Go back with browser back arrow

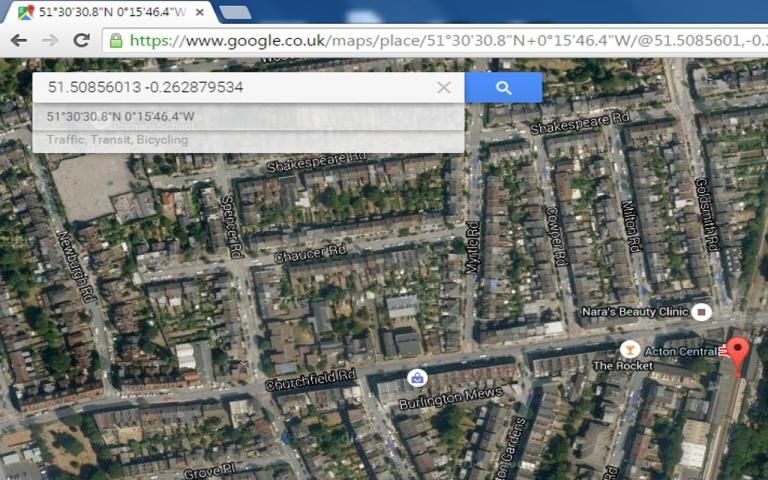(19, 41)
